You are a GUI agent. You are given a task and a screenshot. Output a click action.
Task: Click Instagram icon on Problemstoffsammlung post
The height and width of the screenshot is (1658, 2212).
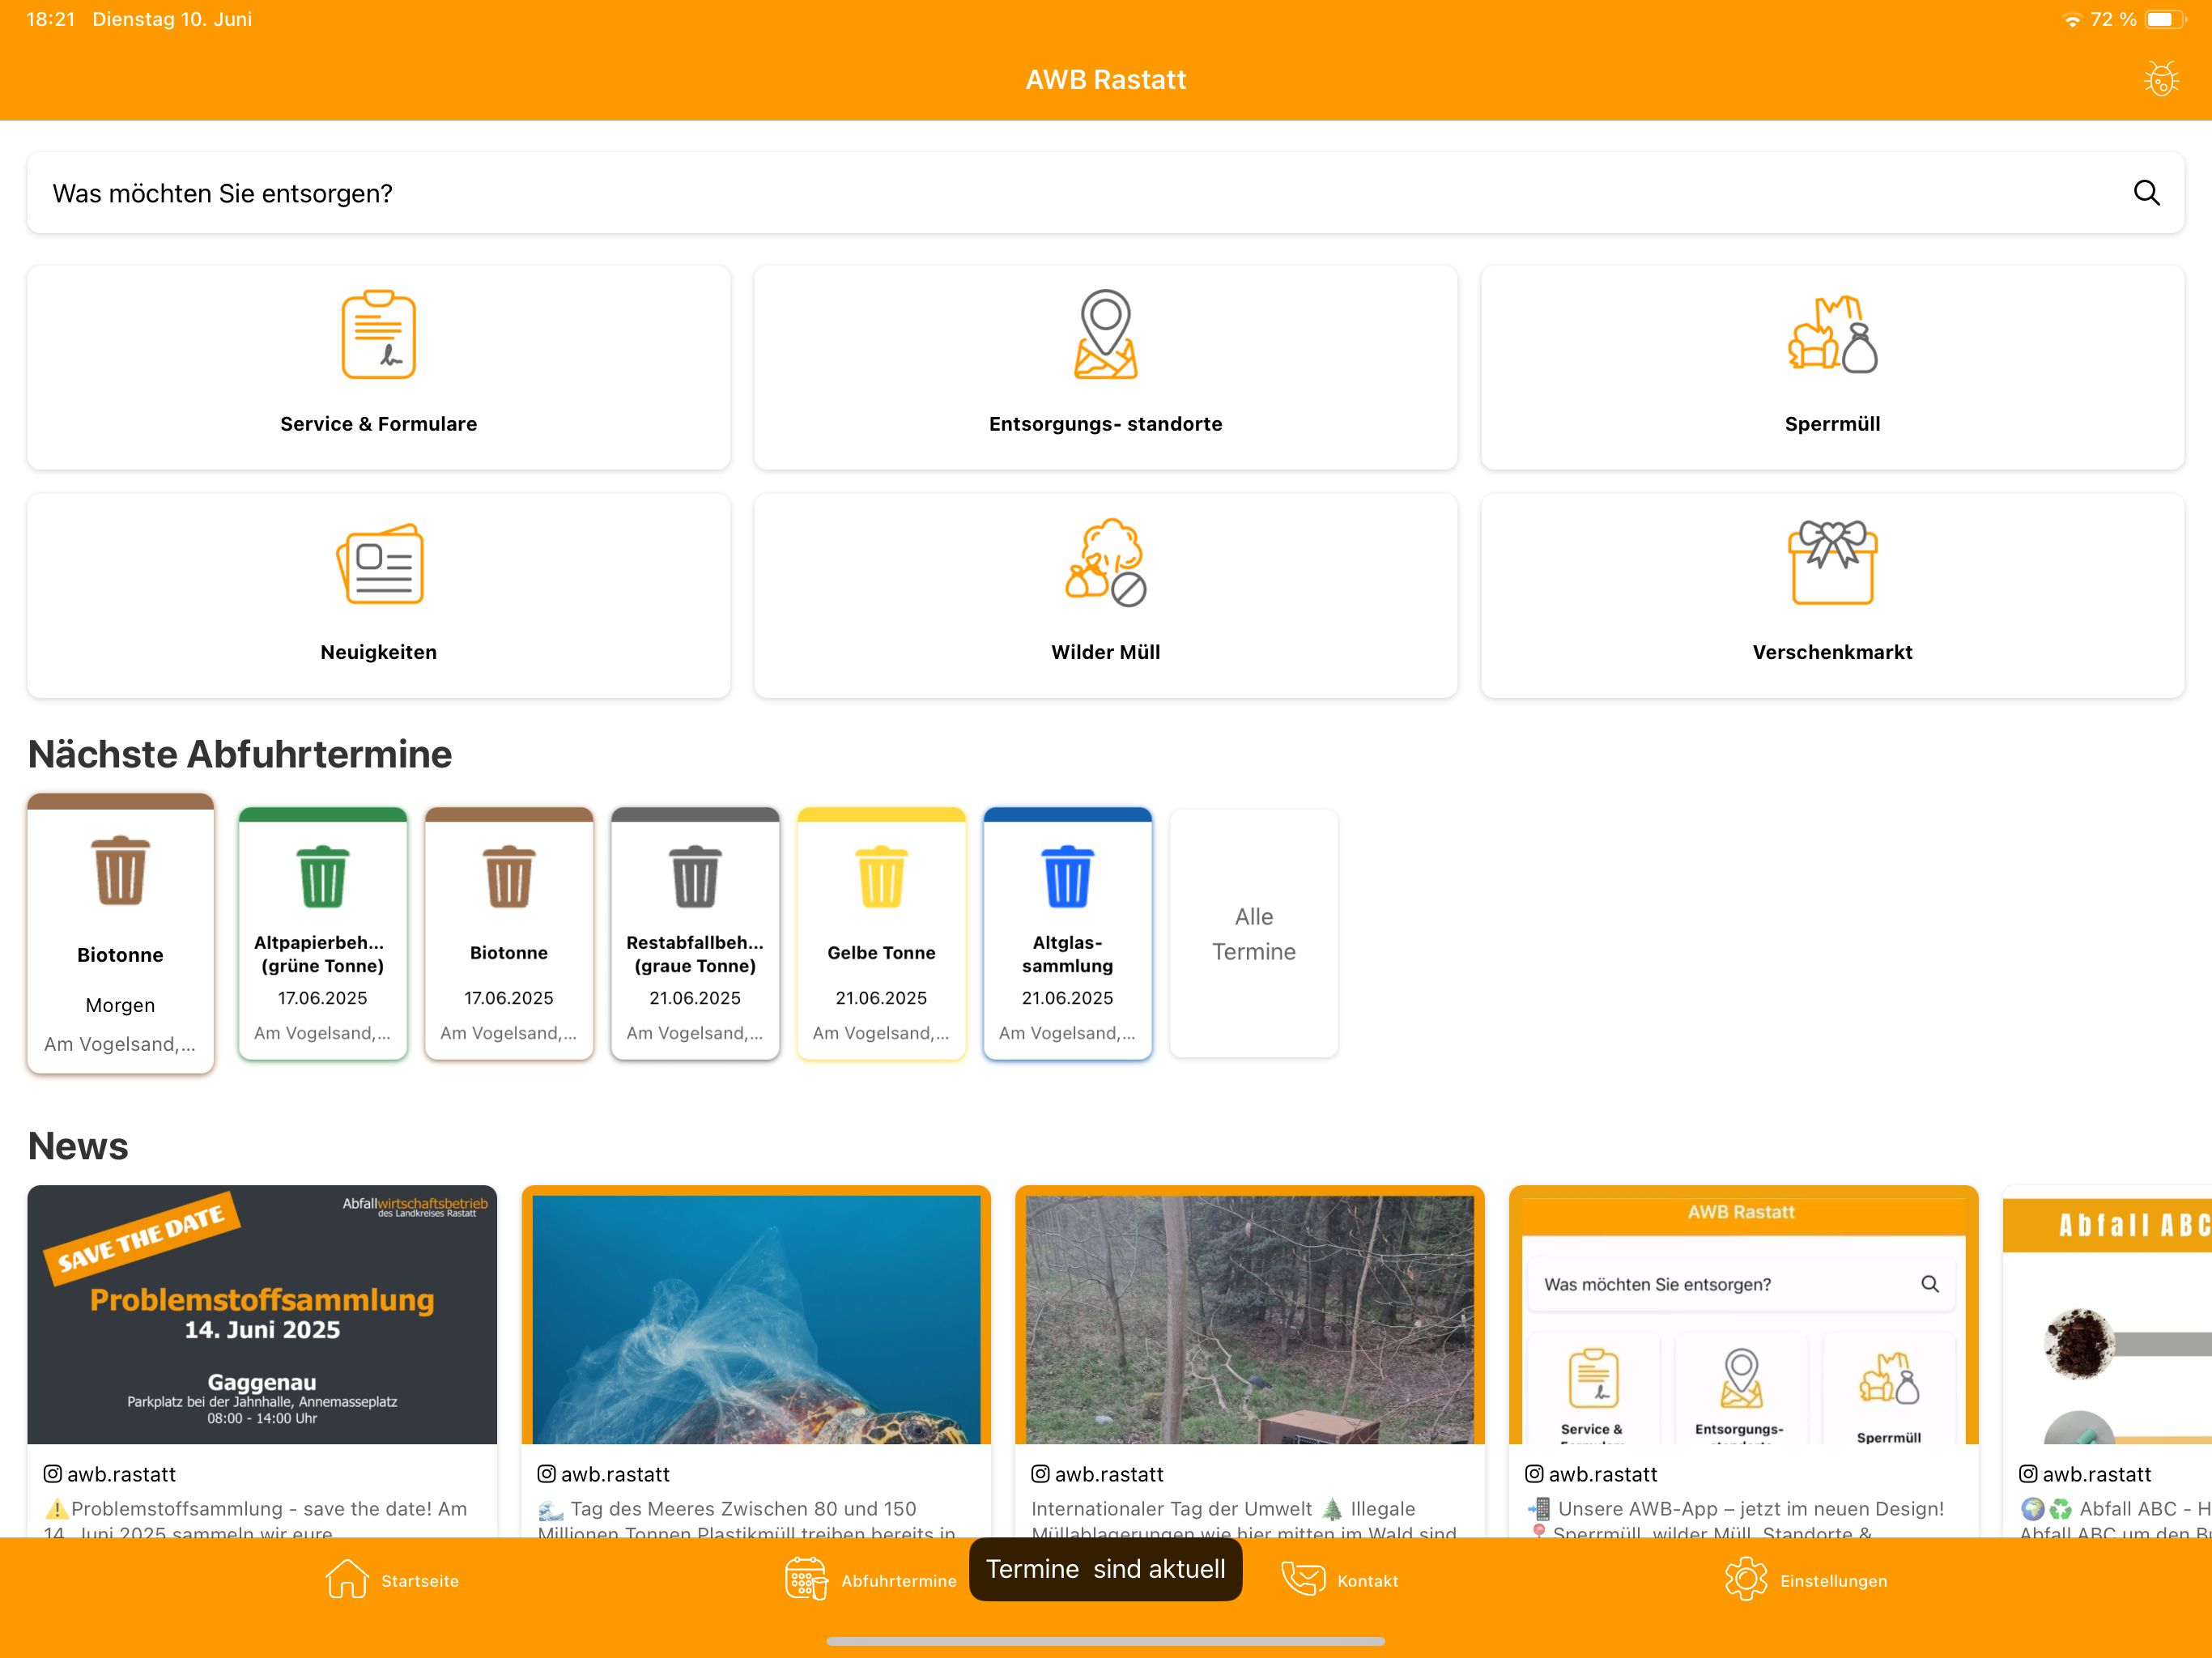53,1473
